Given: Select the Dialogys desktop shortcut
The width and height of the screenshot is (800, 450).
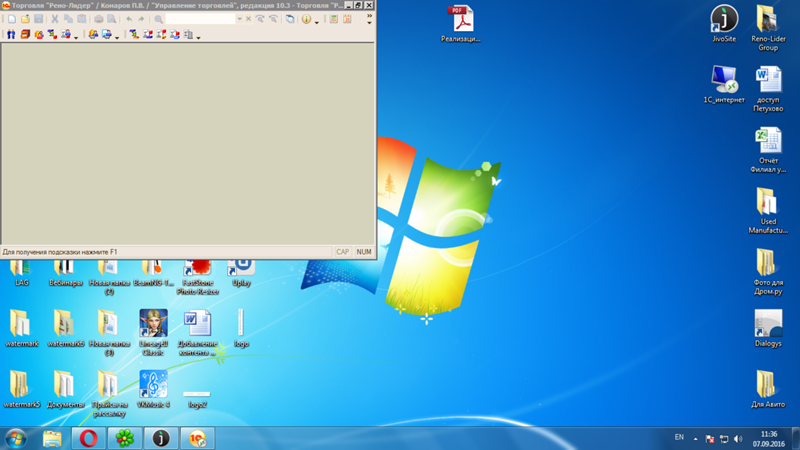Looking at the screenshot, I should point(768,328).
